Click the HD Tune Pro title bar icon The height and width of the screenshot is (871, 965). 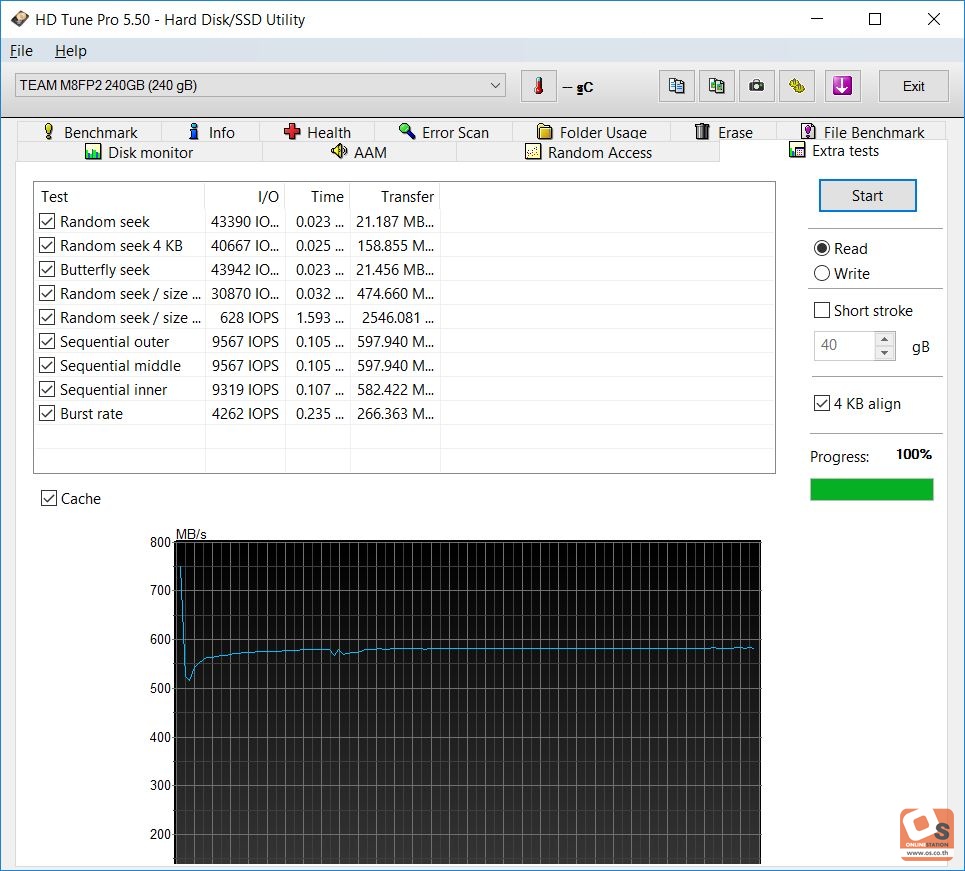coord(20,19)
